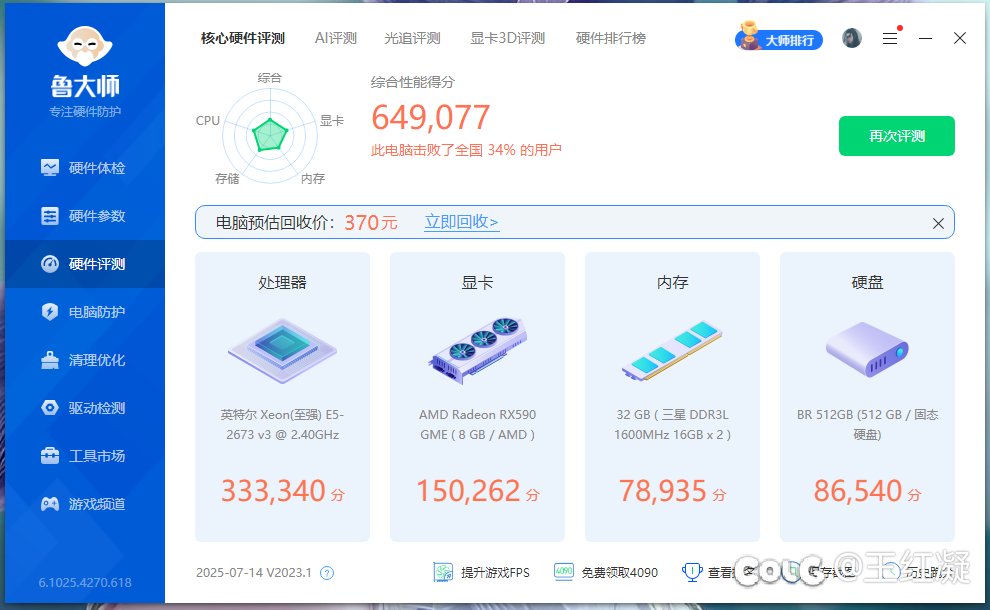
Task: Click 再次评测 green button
Action: (x=897, y=136)
